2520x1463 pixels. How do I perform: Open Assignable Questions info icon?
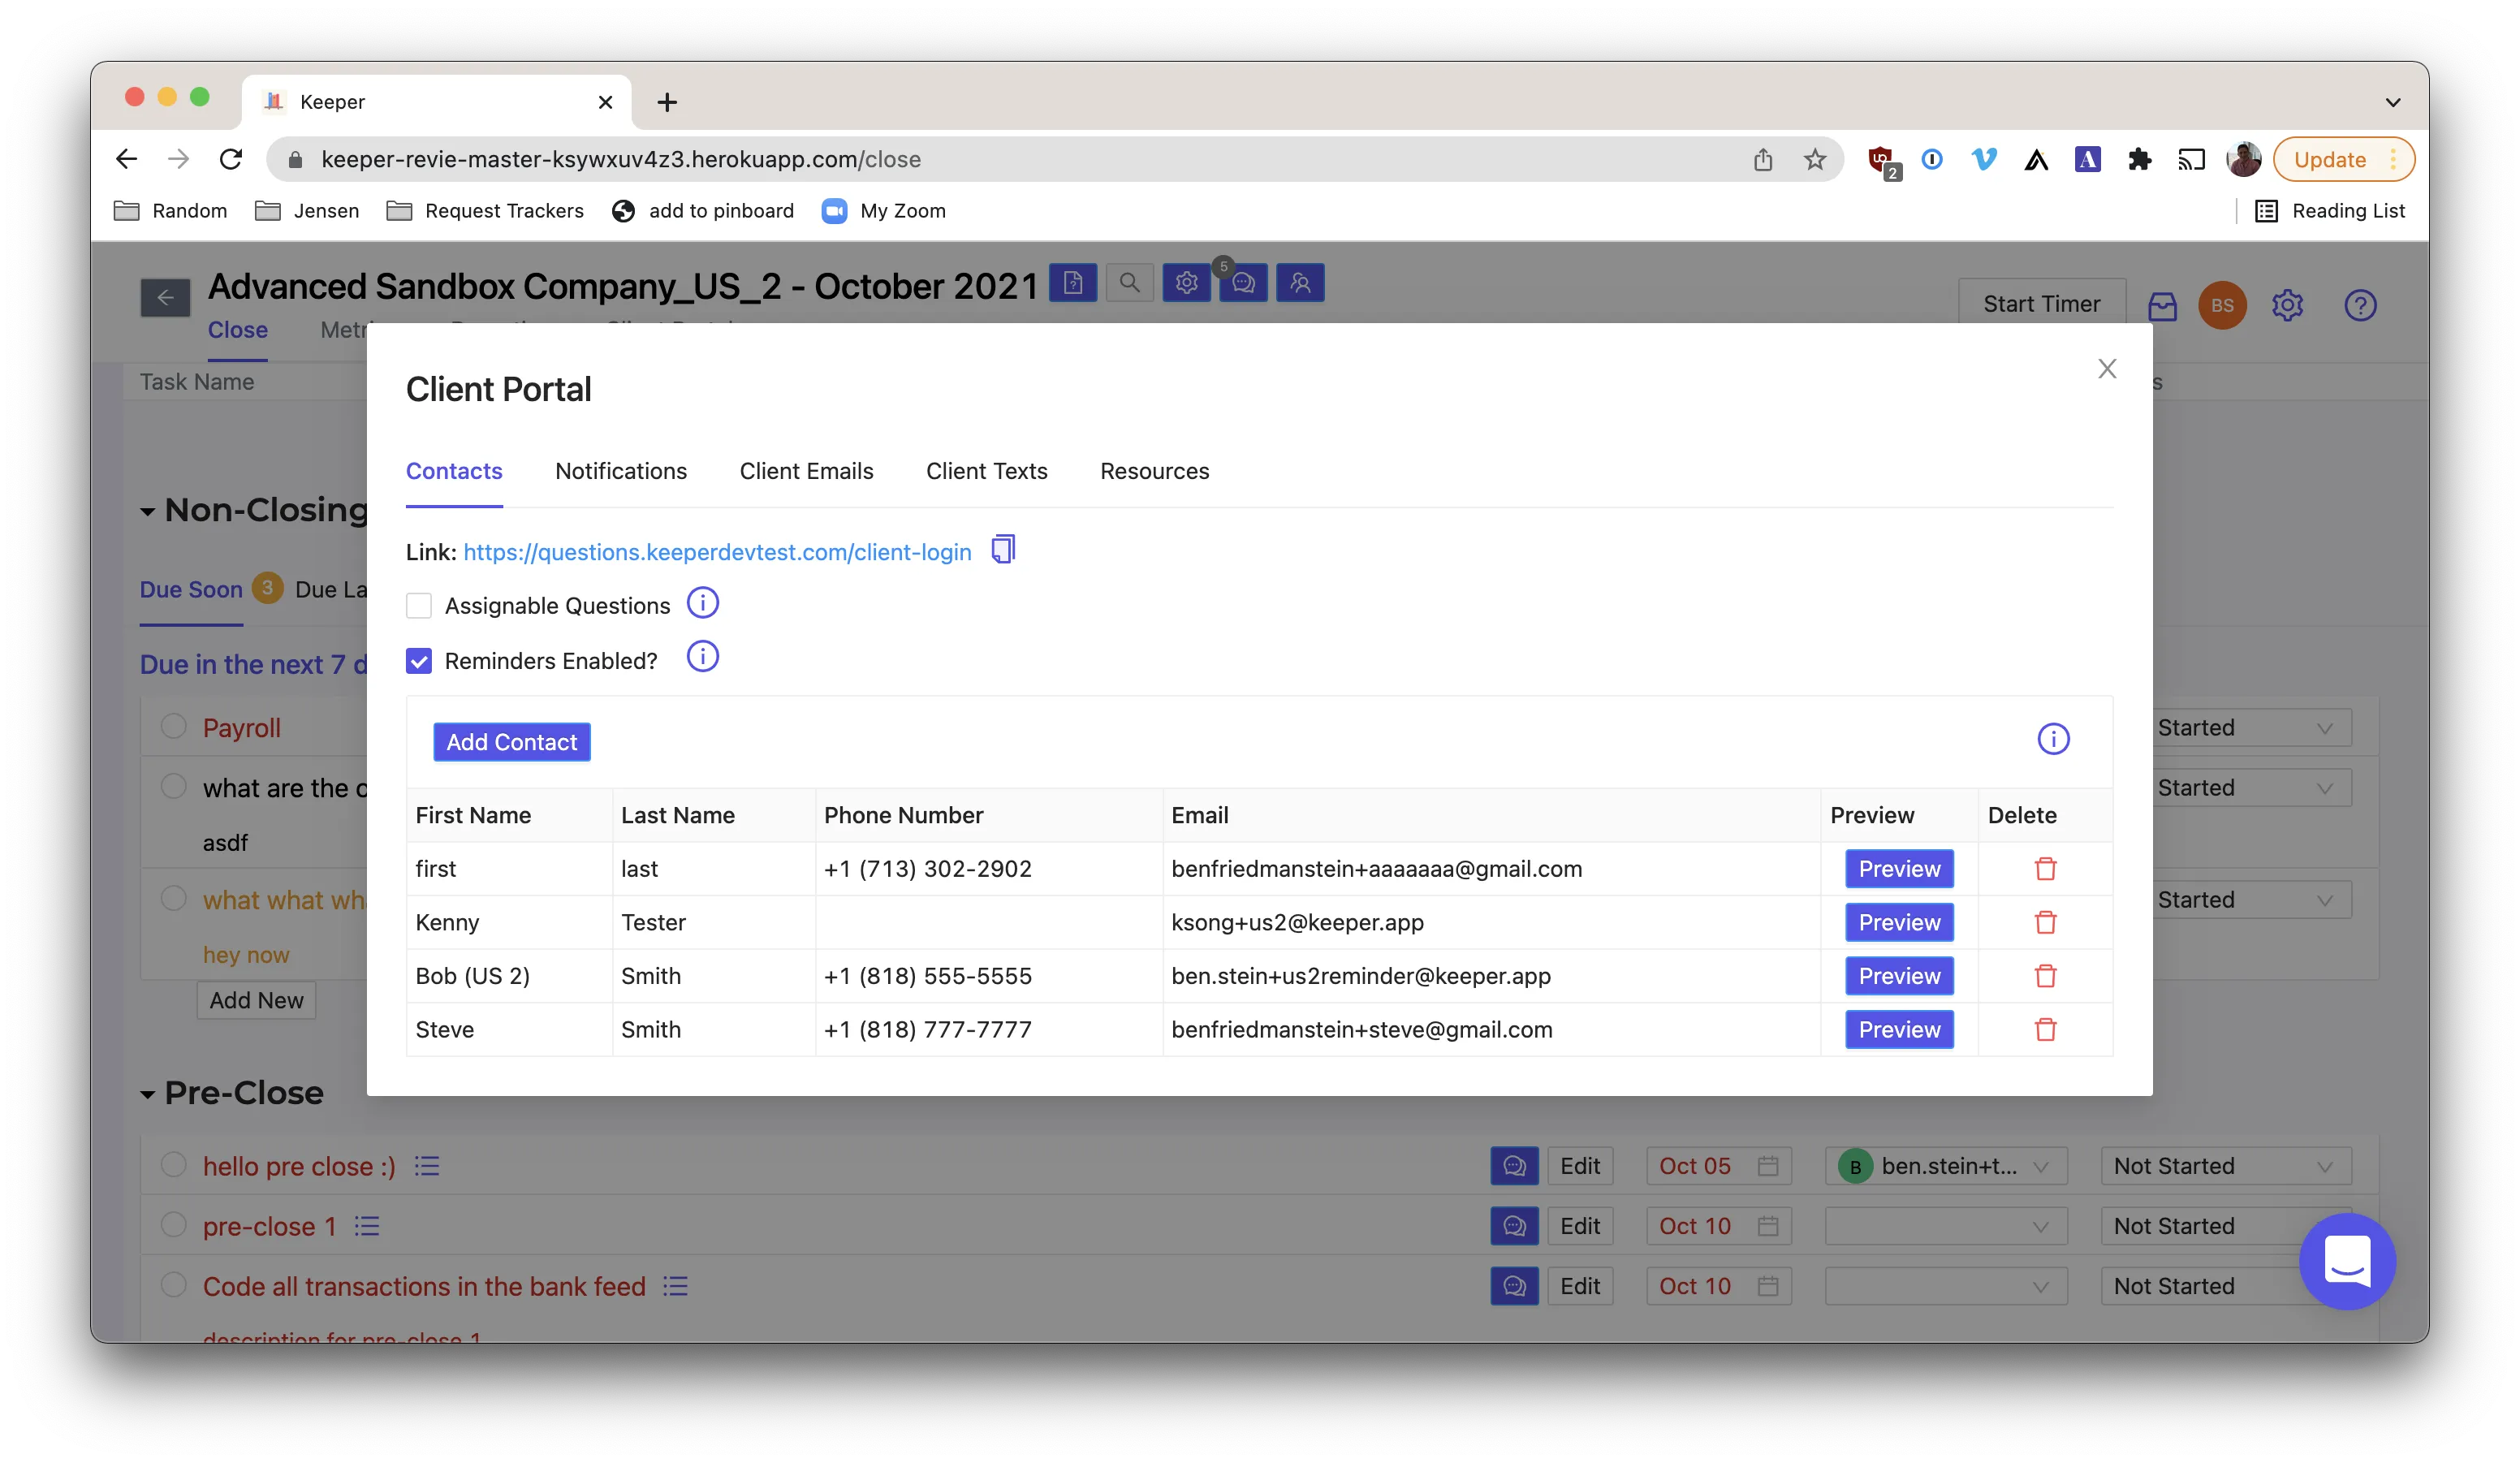point(703,603)
